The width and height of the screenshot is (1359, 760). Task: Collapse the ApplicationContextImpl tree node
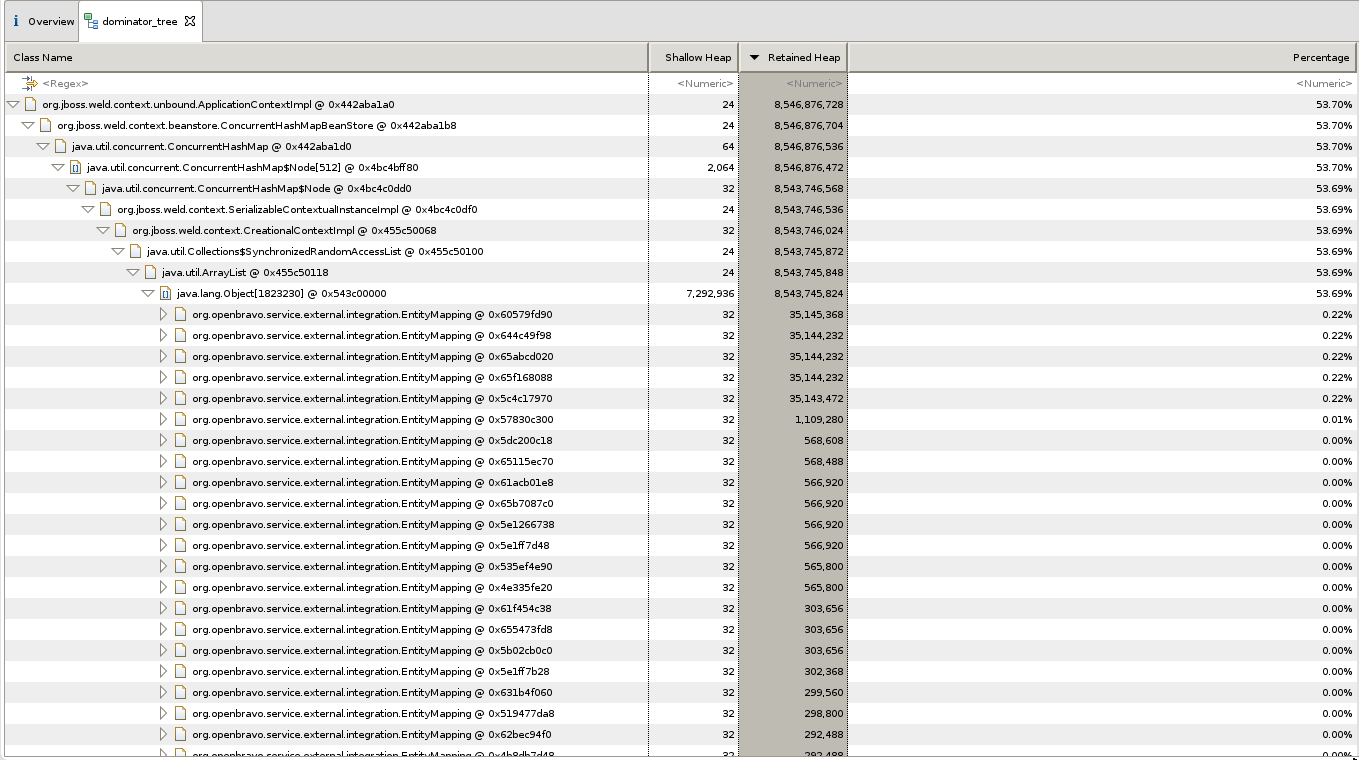13,105
